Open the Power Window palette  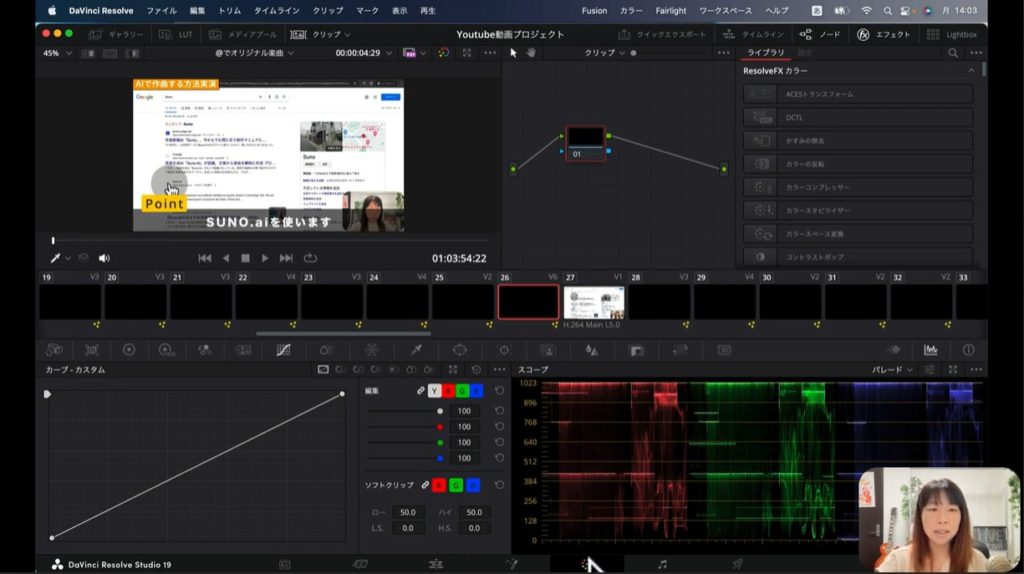[x=460, y=350]
